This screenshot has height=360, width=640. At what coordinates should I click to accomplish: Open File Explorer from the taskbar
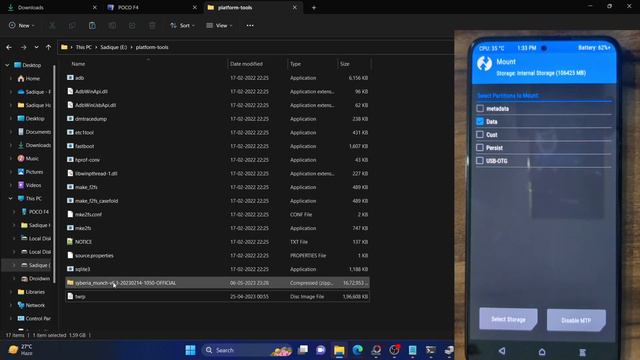click(x=339, y=350)
